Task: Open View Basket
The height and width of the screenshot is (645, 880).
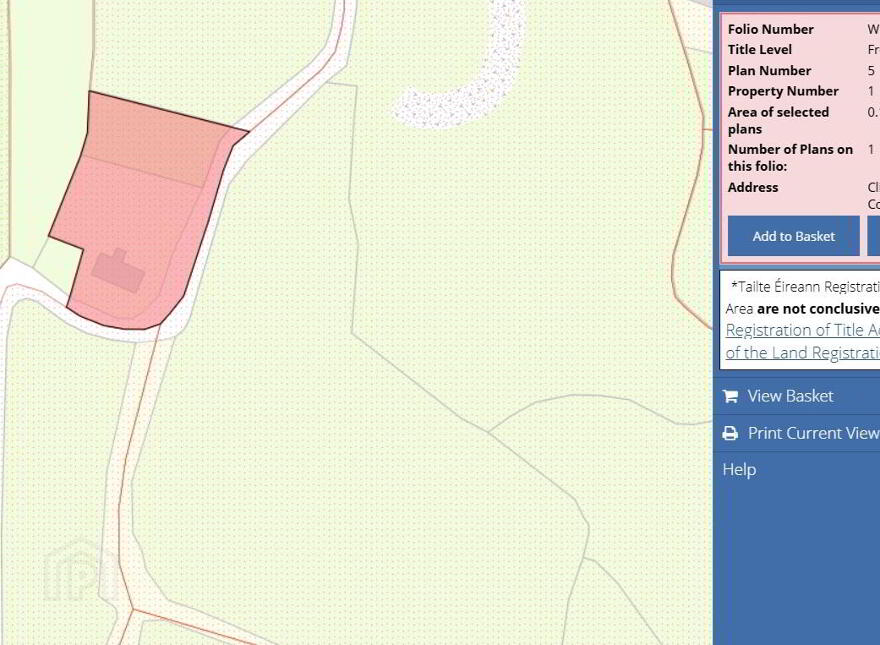Action: tap(790, 396)
